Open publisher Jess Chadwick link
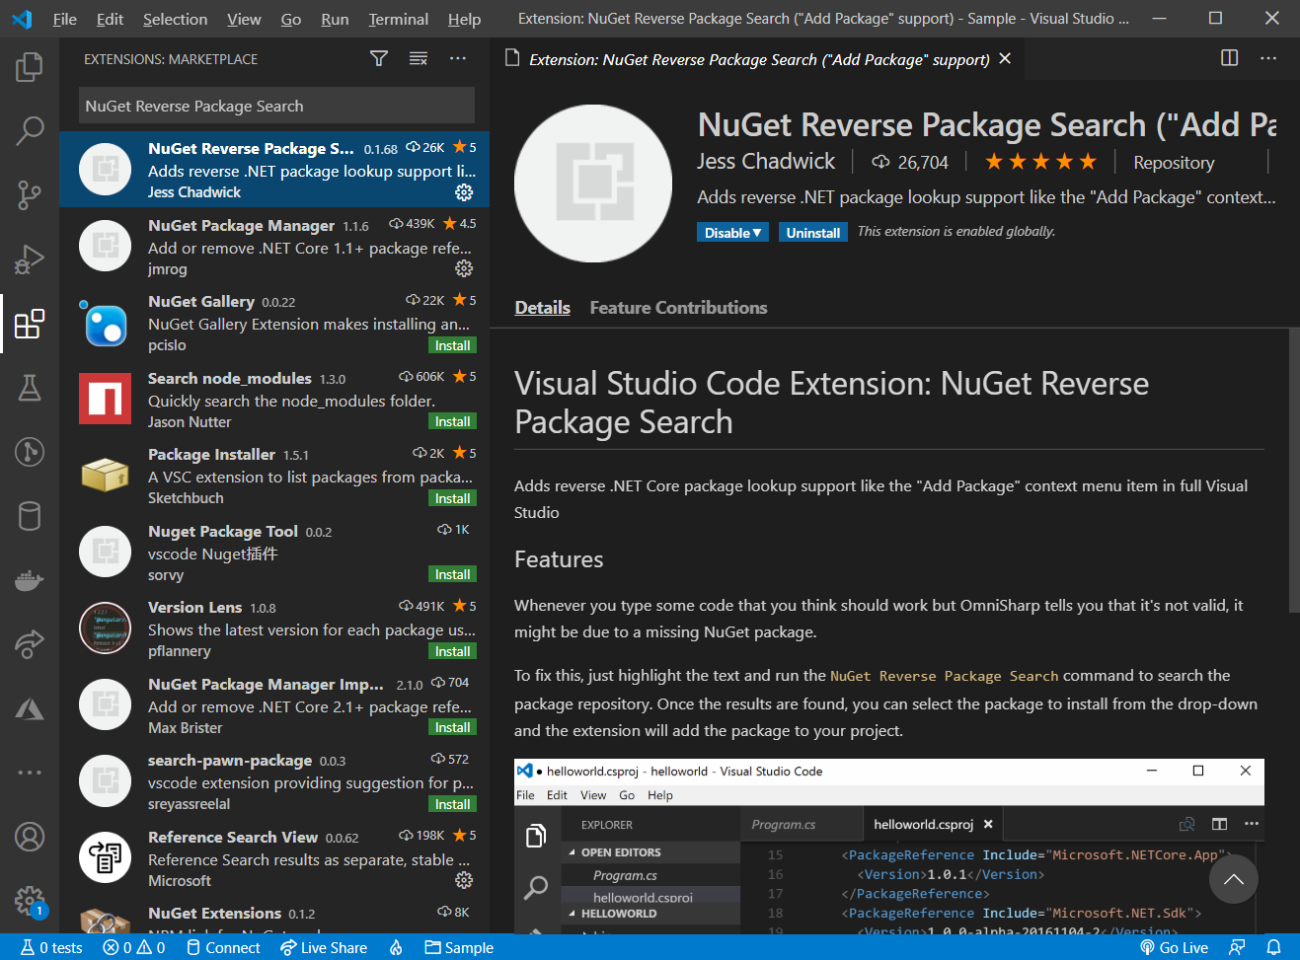Viewport: 1300px width, 960px height. (x=766, y=161)
